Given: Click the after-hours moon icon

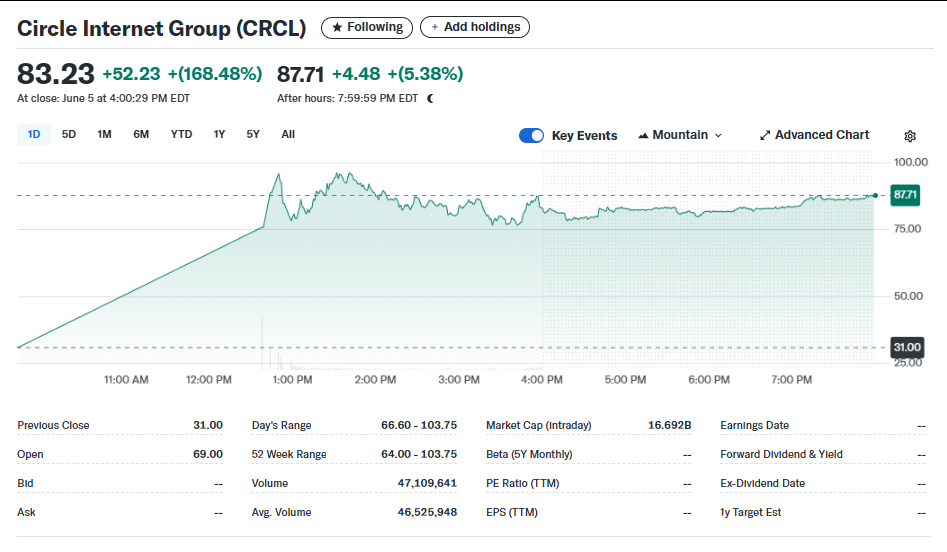Looking at the screenshot, I should pos(430,98).
